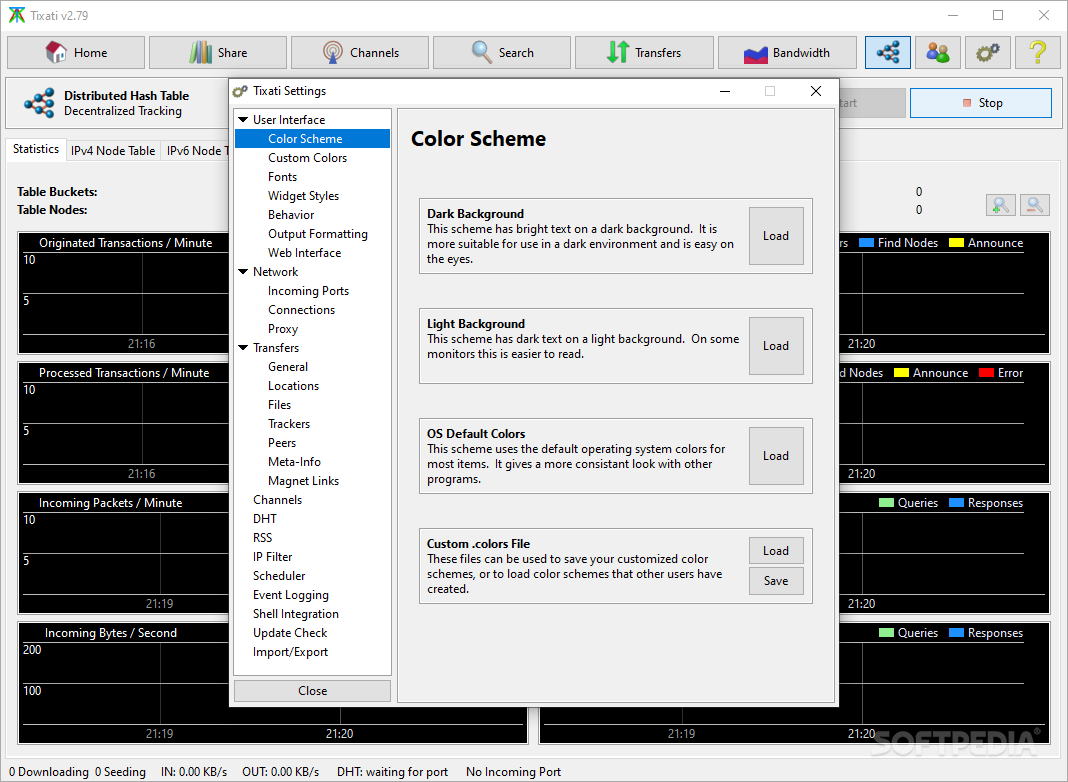Image resolution: width=1068 pixels, height=782 pixels.
Task: Switch to the IPv4 Node Table tab
Action: 113,151
